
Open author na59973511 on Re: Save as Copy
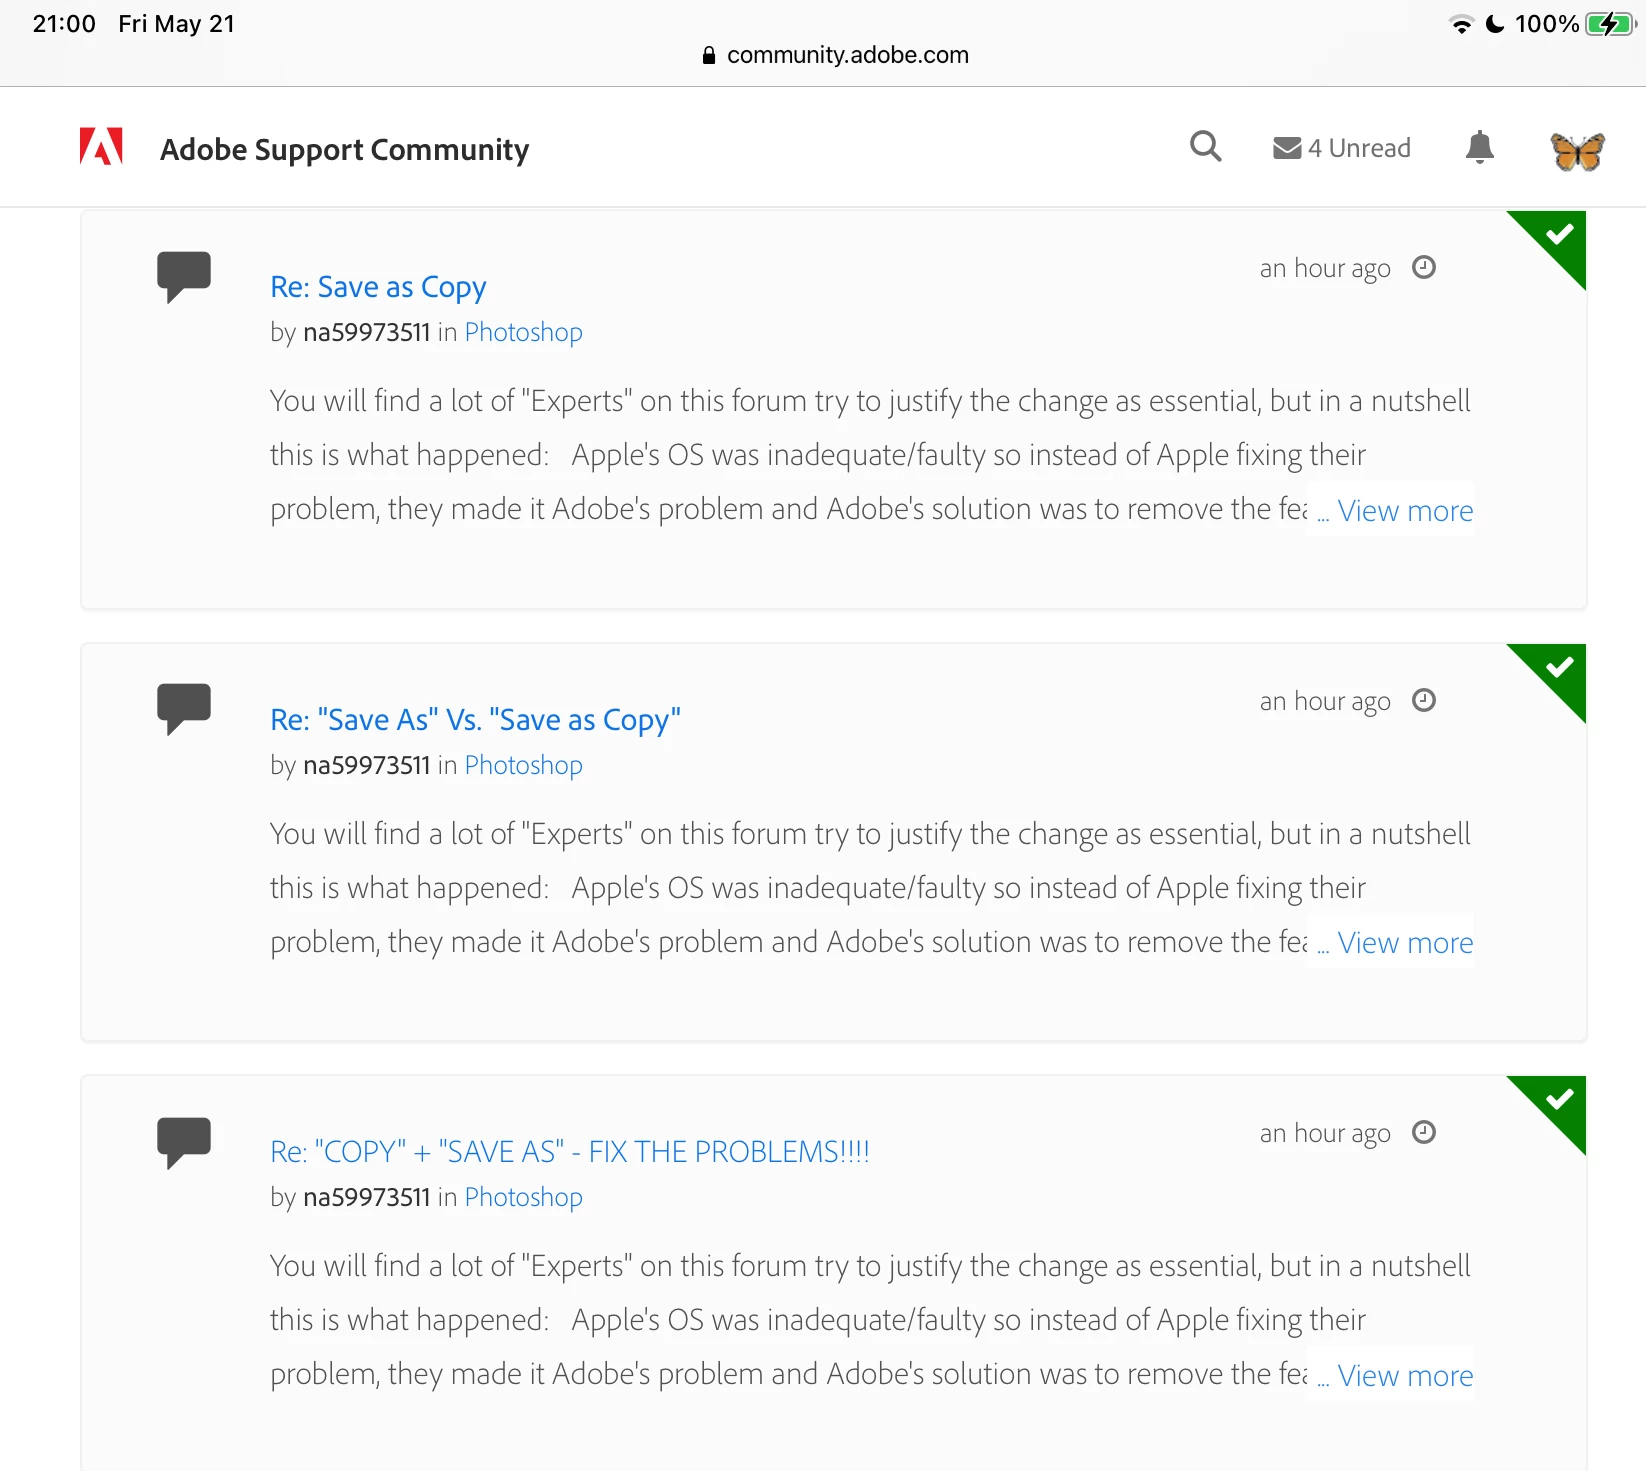[366, 332]
